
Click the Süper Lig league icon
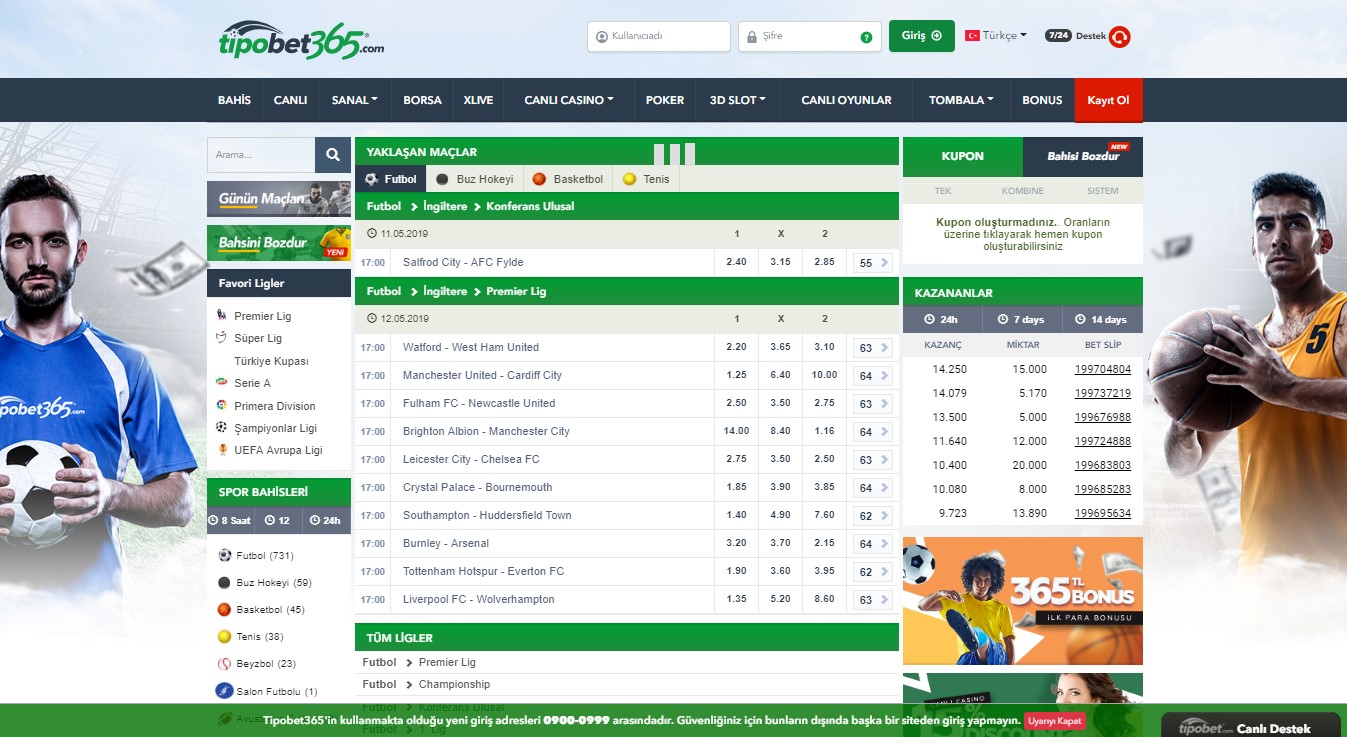point(222,338)
